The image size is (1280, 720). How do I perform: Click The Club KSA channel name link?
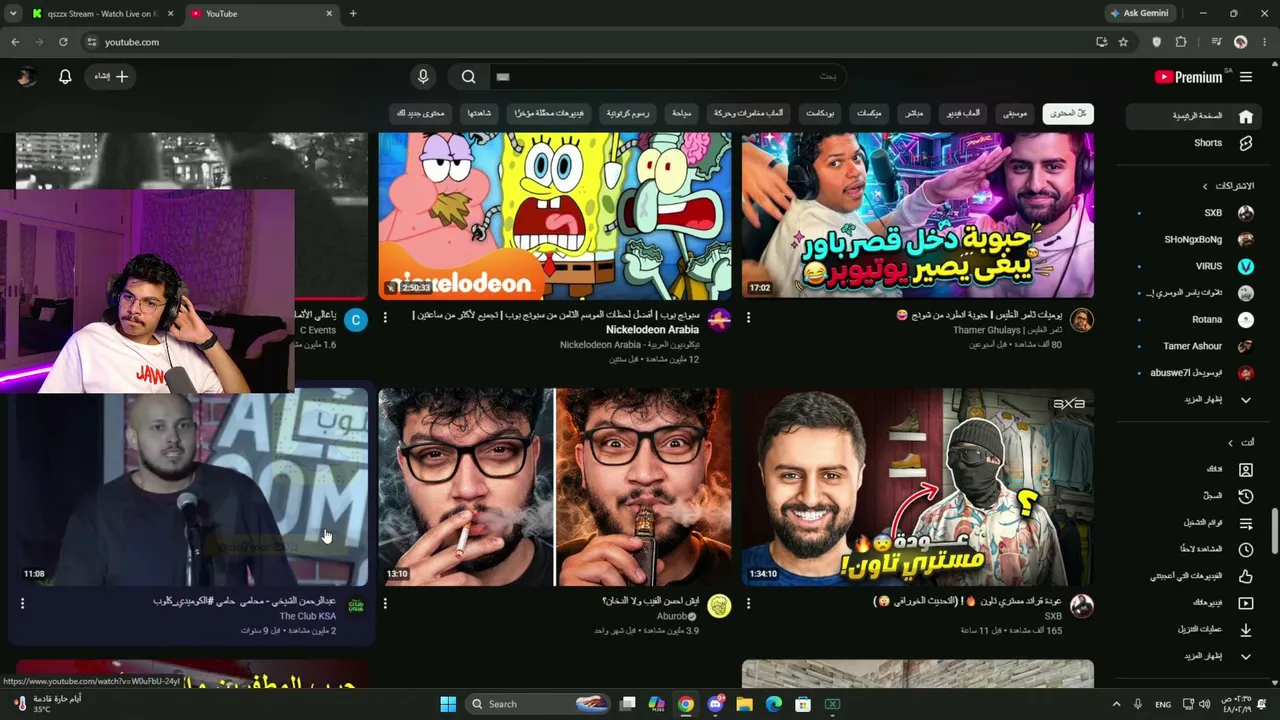308,617
